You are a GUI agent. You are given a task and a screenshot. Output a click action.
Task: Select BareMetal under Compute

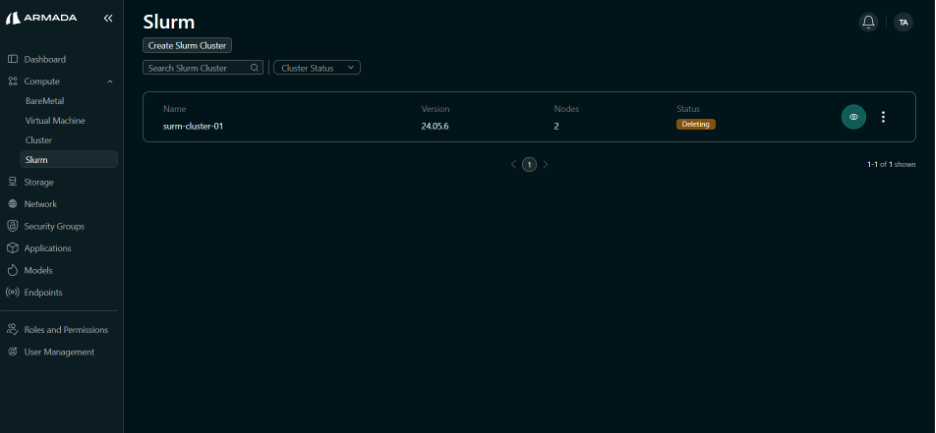coord(44,101)
